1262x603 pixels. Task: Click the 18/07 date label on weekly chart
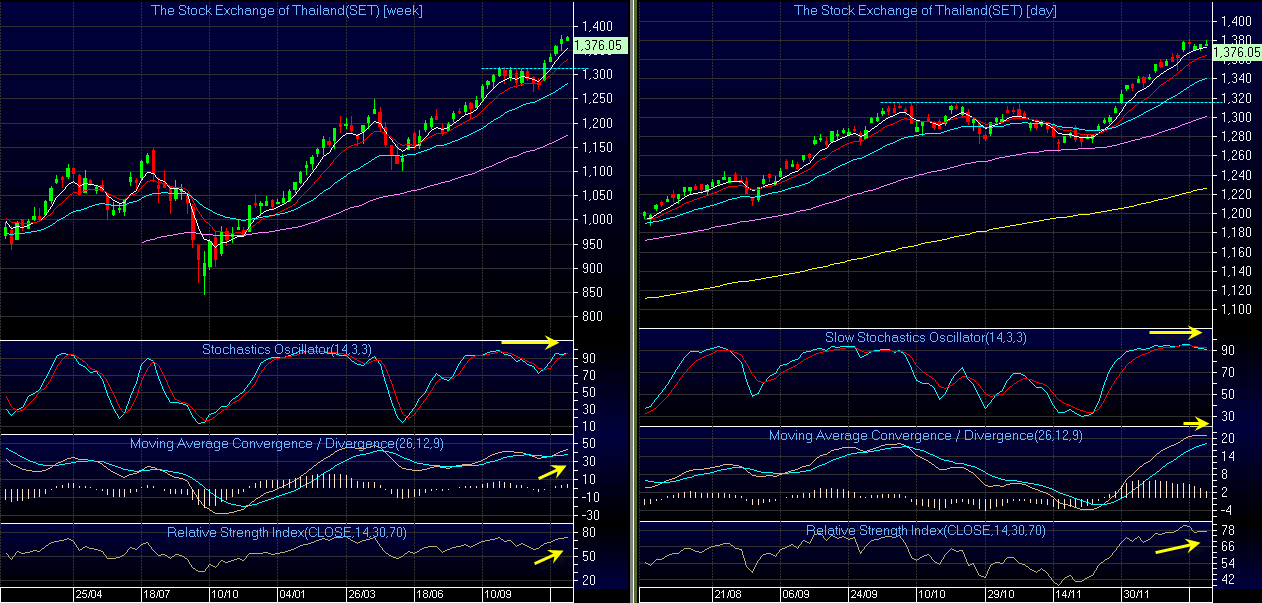point(155,594)
